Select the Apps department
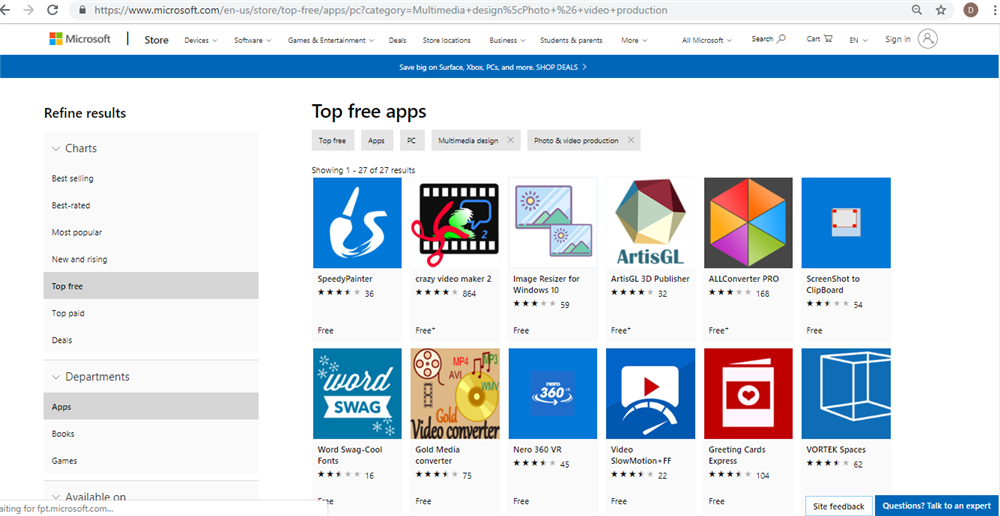The width and height of the screenshot is (1000, 516). [x=151, y=406]
